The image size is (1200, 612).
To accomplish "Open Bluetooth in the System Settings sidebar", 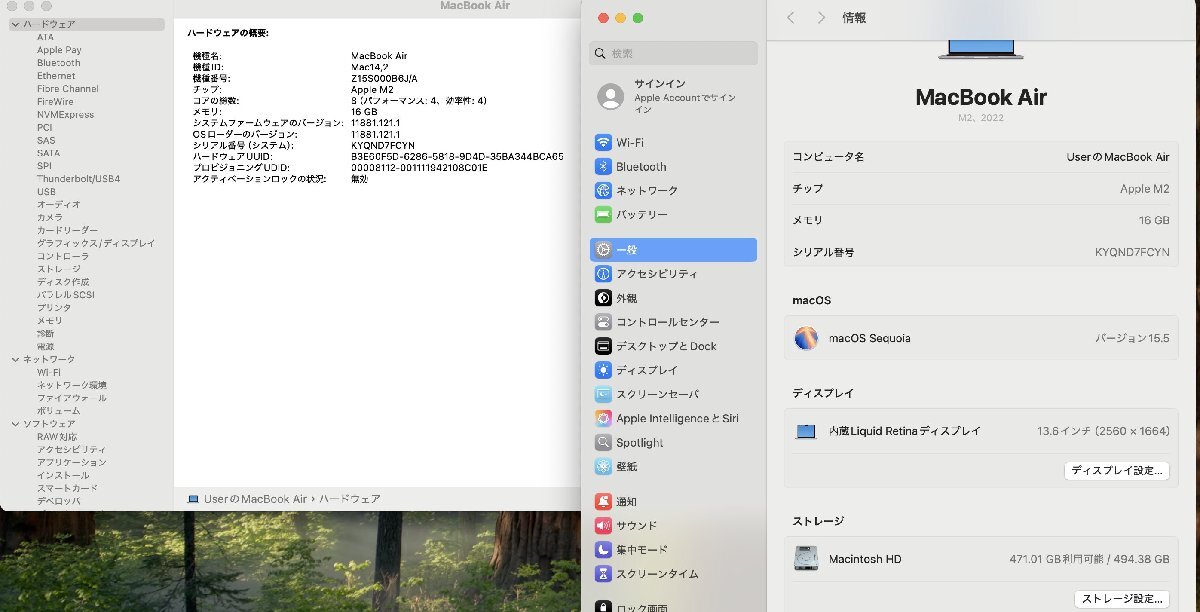I will click(673, 167).
